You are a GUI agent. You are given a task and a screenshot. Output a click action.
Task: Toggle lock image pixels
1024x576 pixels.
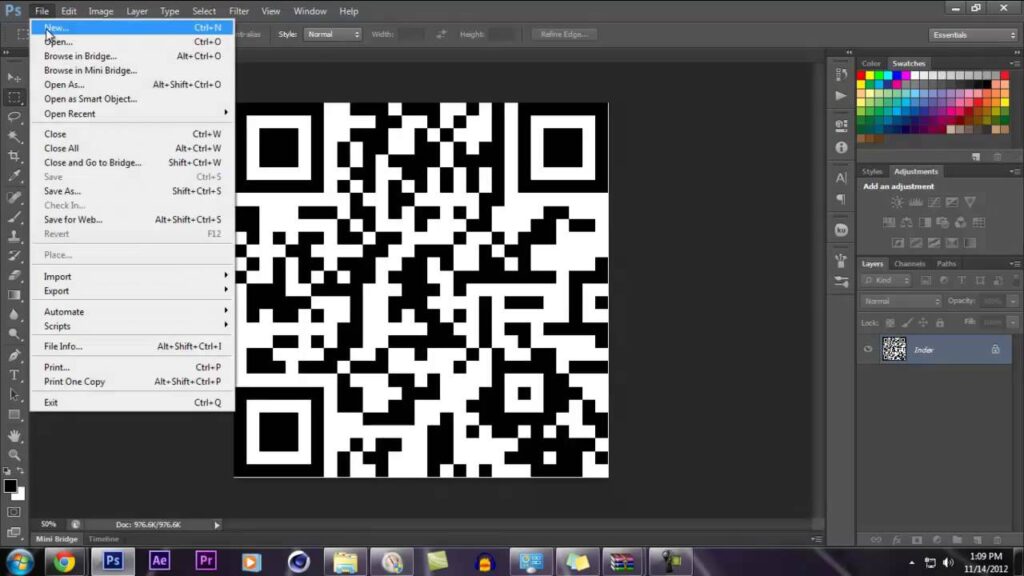tap(907, 323)
